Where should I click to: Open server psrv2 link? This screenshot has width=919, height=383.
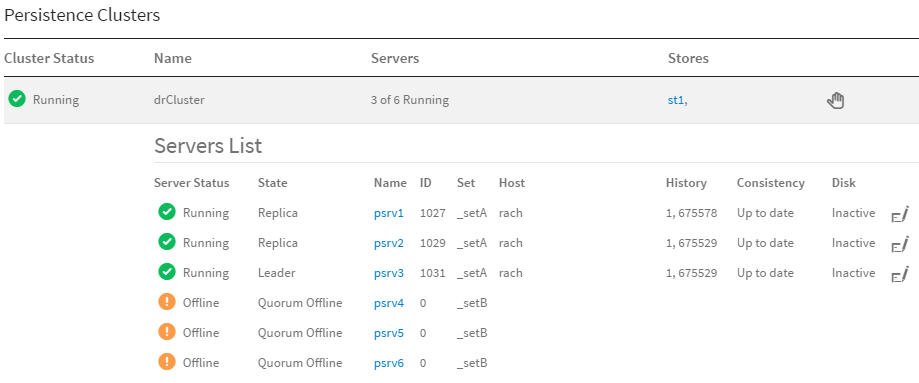[x=389, y=243]
